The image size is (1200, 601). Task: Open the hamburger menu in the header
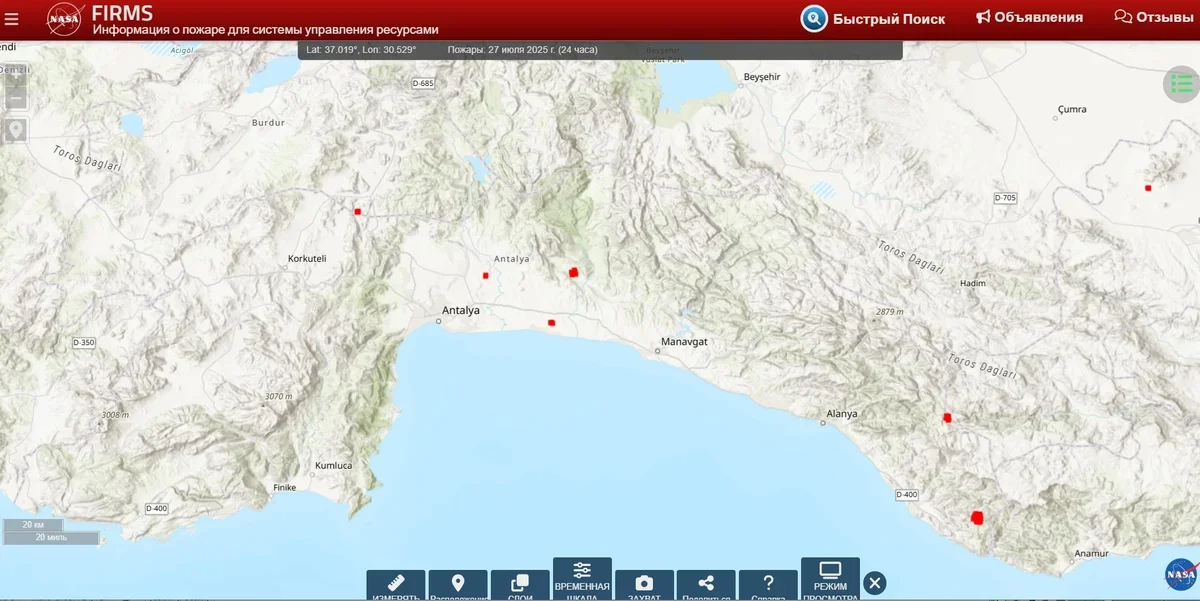[x=12, y=19]
